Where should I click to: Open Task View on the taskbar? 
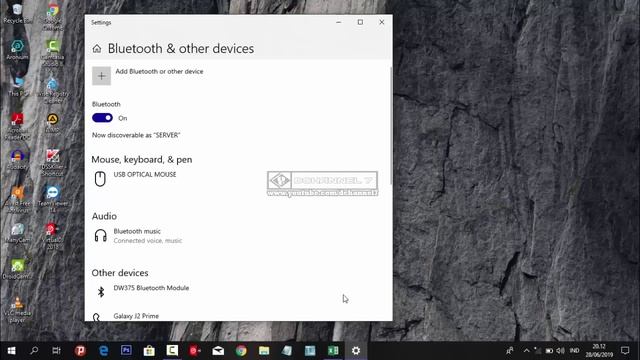coord(56,351)
